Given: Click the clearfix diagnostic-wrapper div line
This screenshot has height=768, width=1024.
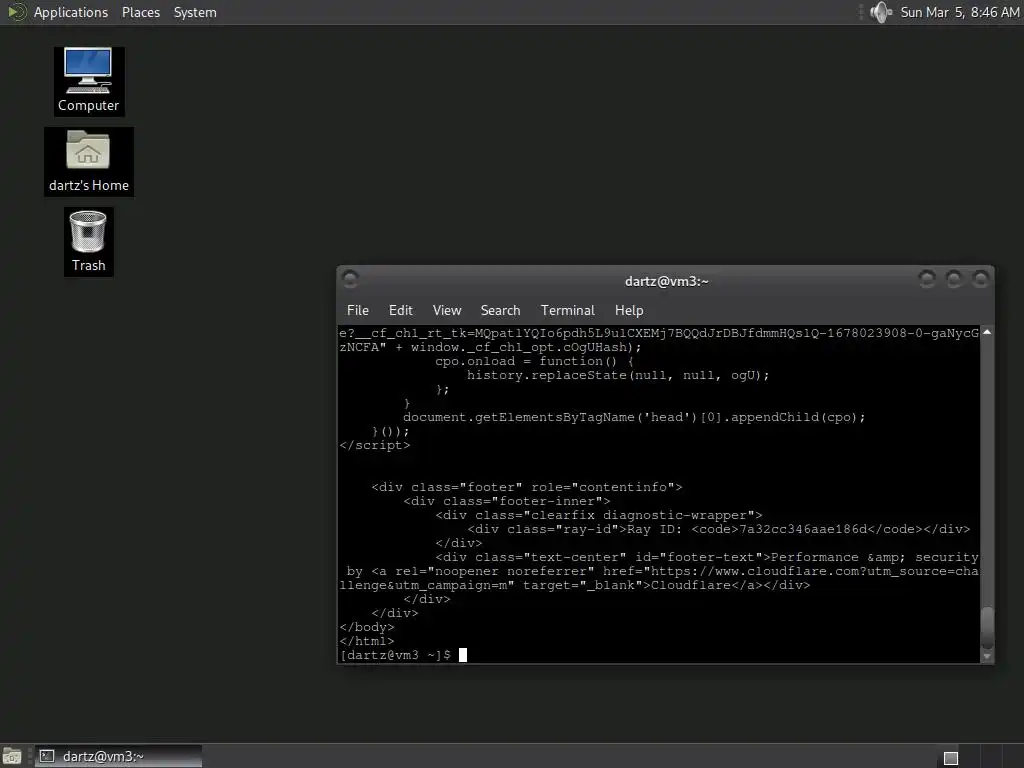Looking at the screenshot, I should [x=599, y=515].
